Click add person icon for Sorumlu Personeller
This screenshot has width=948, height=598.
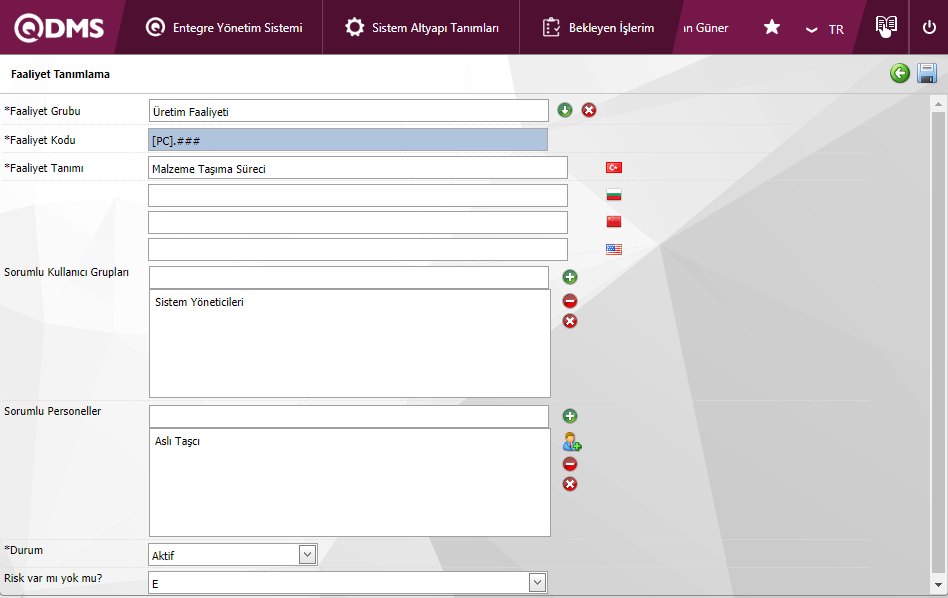coord(571,441)
